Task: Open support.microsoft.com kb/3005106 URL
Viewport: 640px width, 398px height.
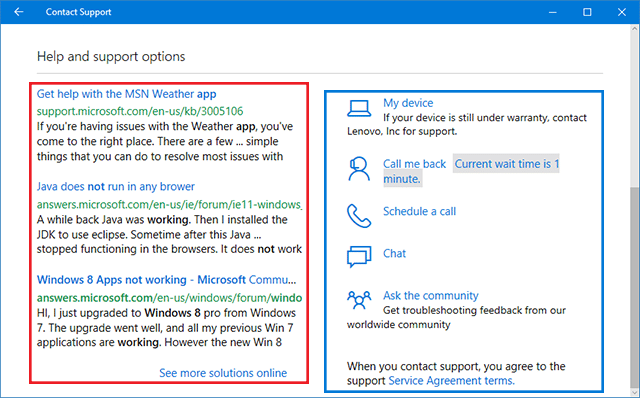Action: (140, 111)
